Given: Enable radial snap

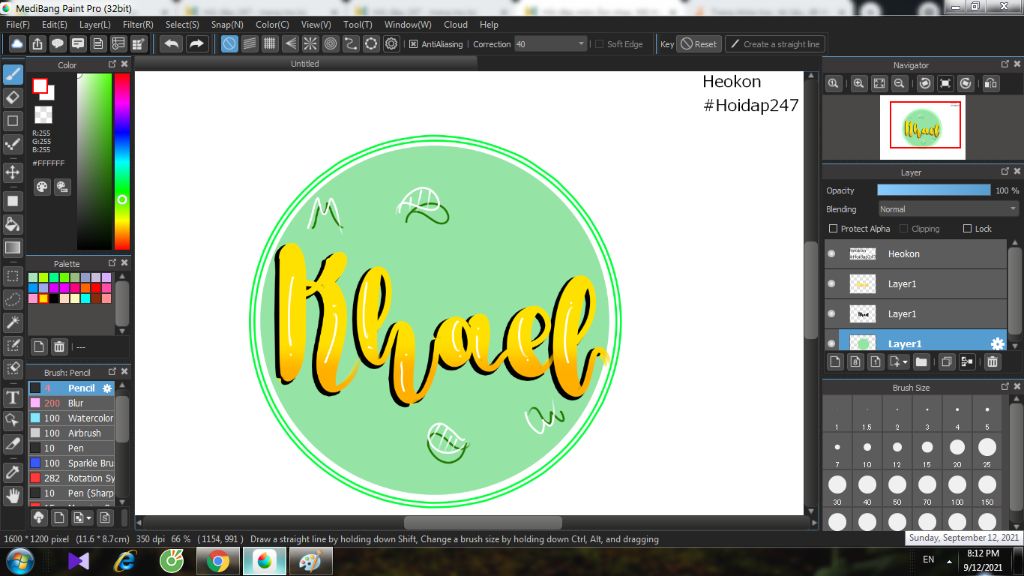Looking at the screenshot, I should coord(310,44).
